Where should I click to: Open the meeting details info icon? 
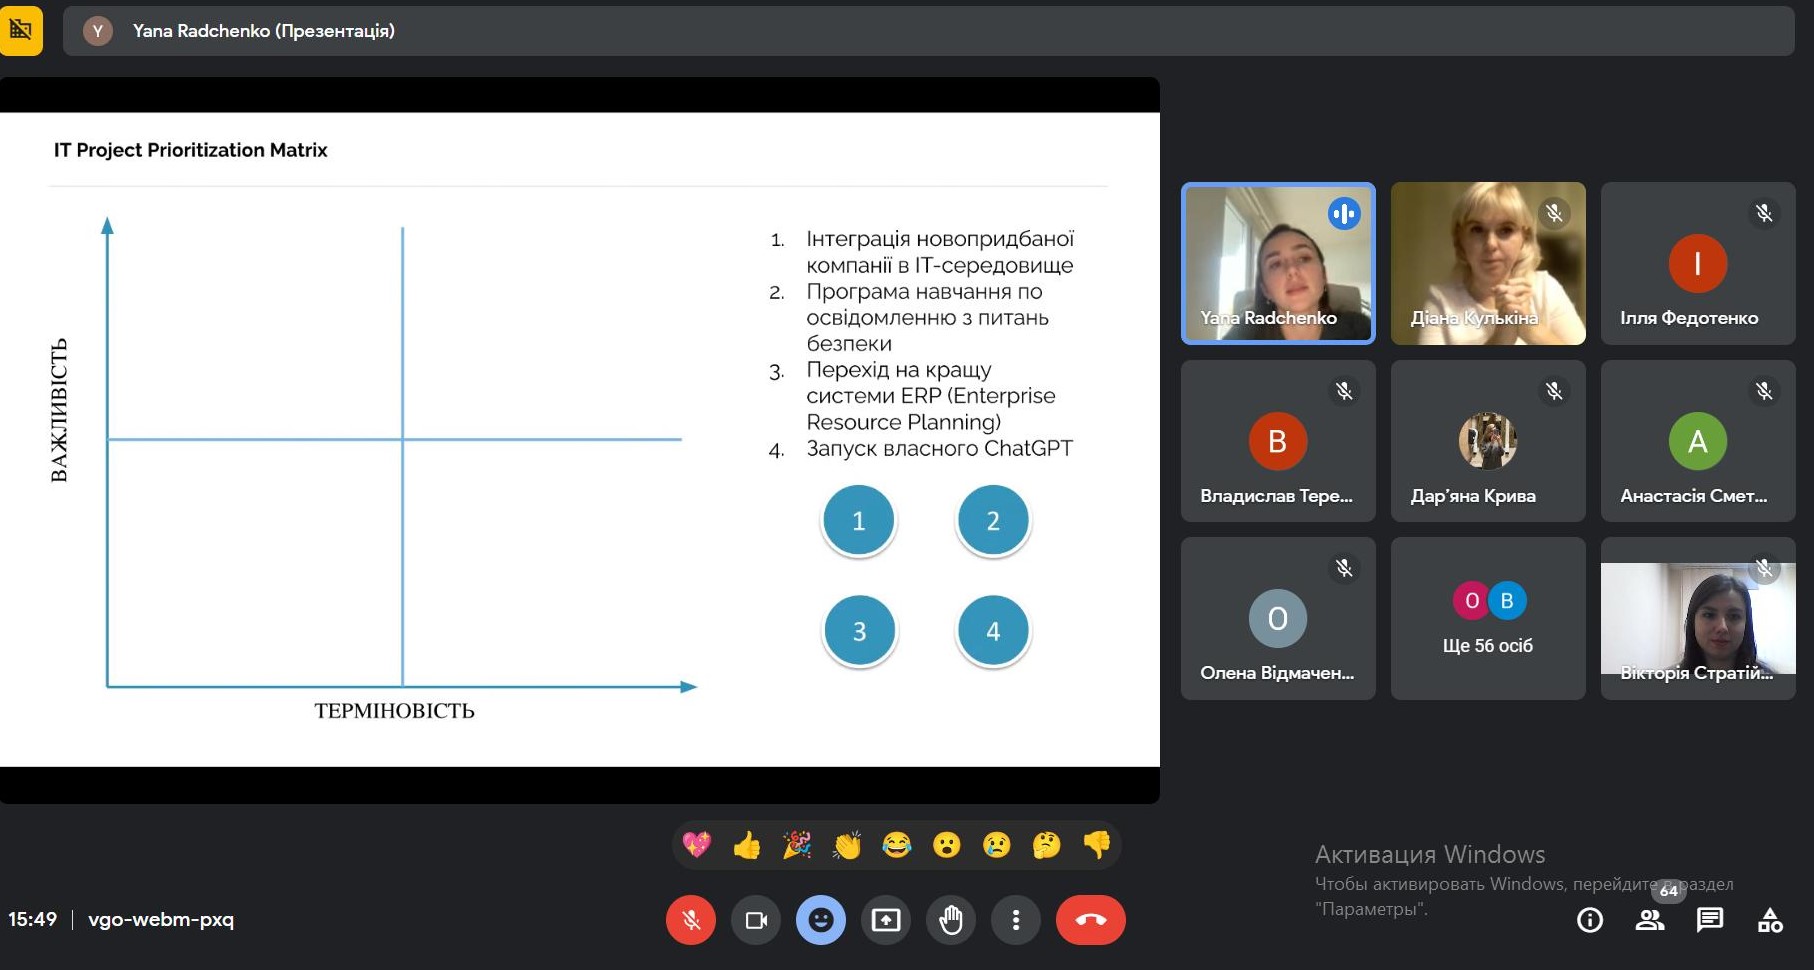click(1590, 920)
